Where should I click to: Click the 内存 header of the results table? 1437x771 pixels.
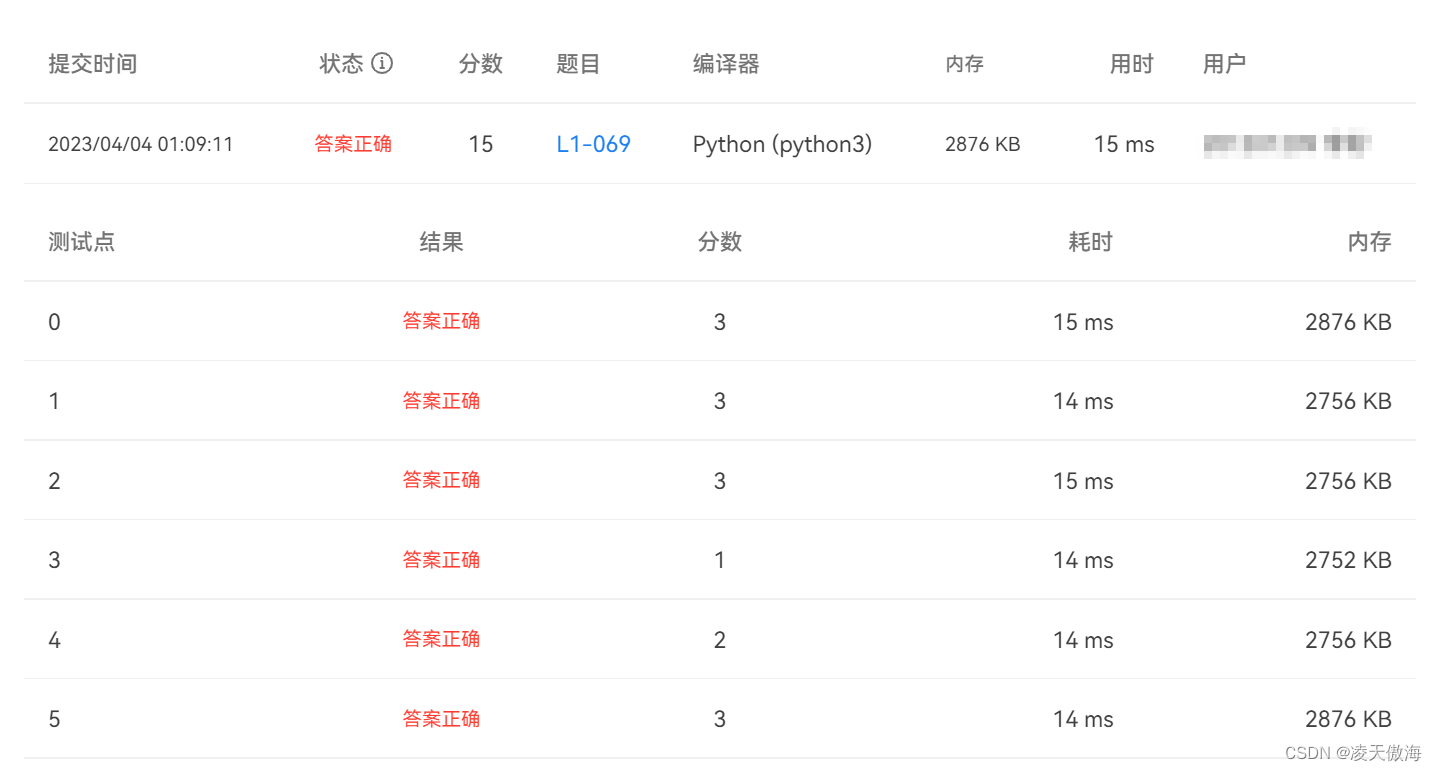click(1369, 241)
